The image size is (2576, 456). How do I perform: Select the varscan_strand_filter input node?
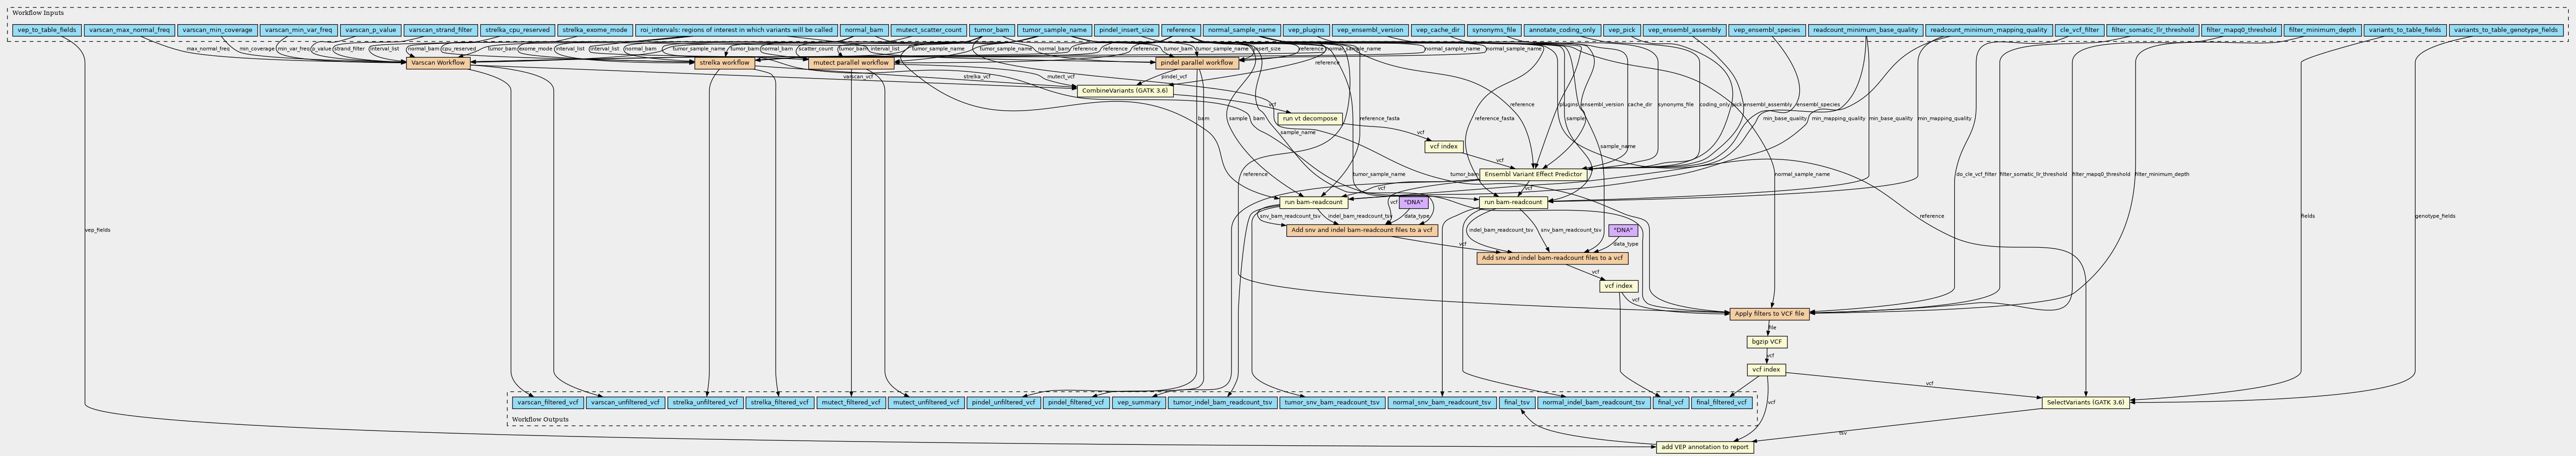coord(440,30)
